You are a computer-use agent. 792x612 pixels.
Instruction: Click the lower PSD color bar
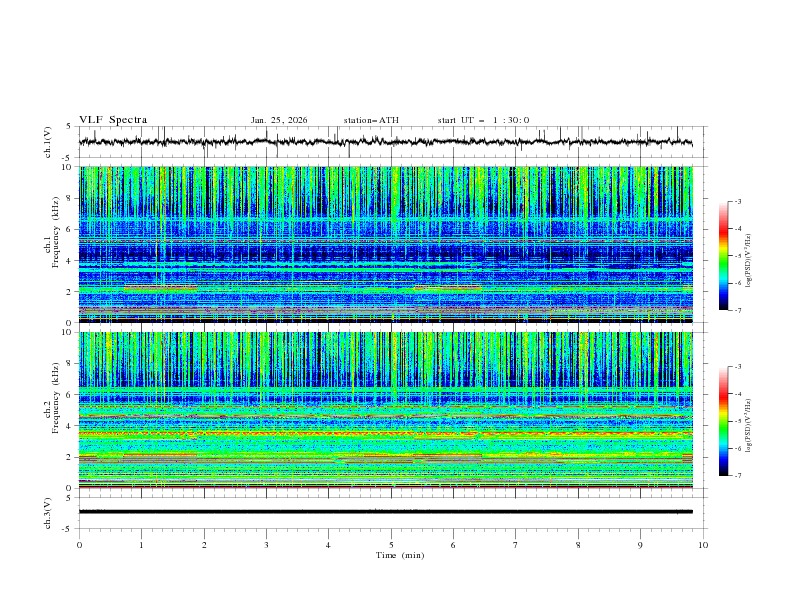click(x=723, y=421)
